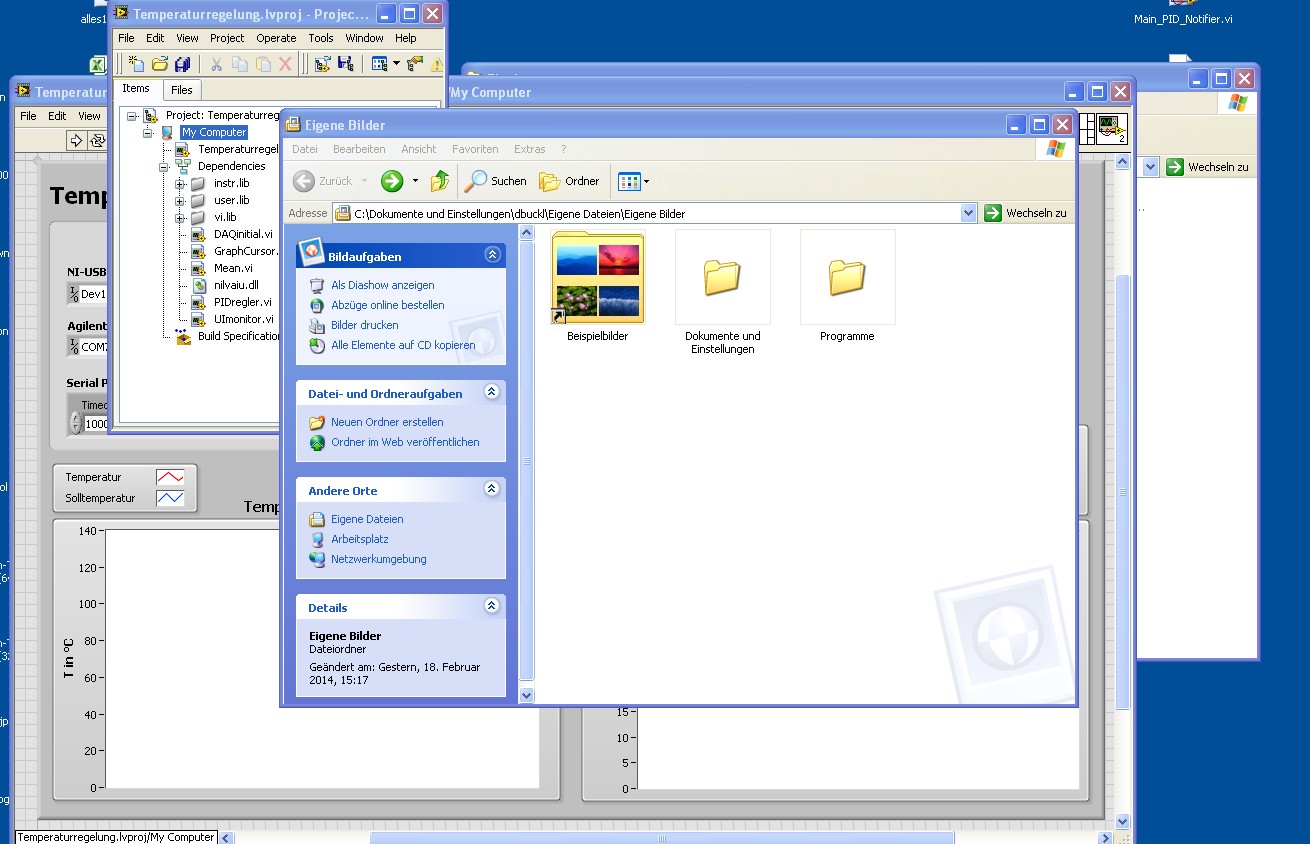Viewport: 1310px width, 844px height.
Task: Click the Bilder drucken link
Action: pos(365,325)
